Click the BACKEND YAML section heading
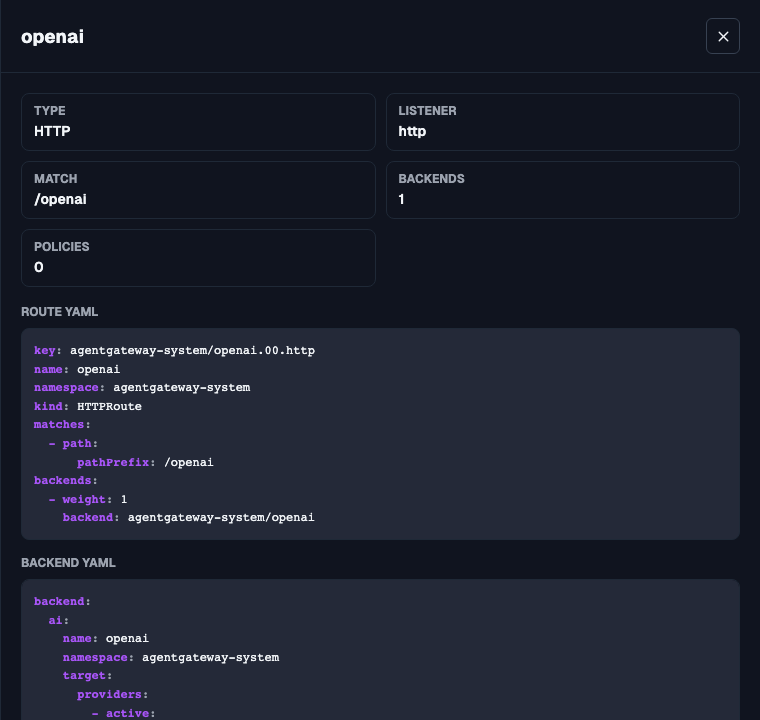The image size is (760, 720). pyautogui.click(x=68, y=562)
